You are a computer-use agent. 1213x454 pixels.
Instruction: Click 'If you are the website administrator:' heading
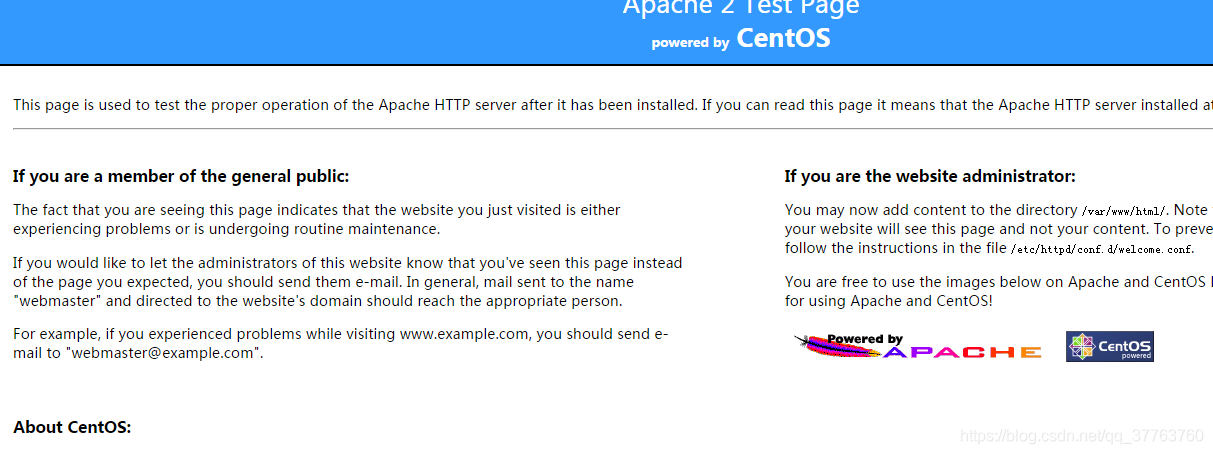[x=930, y=177]
